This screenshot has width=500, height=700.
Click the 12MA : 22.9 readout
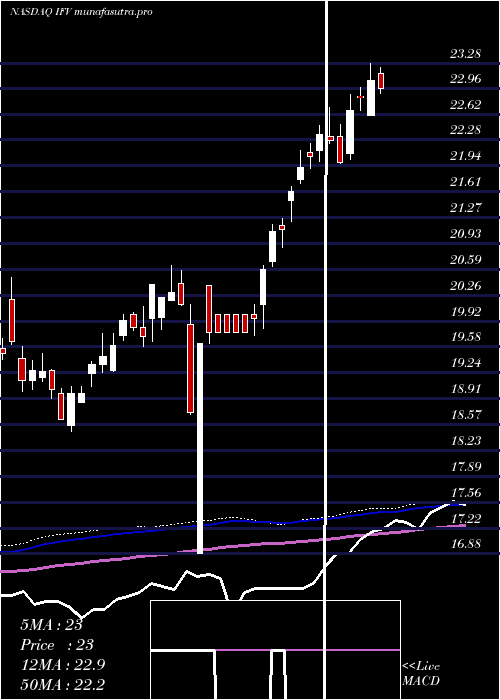62,665
